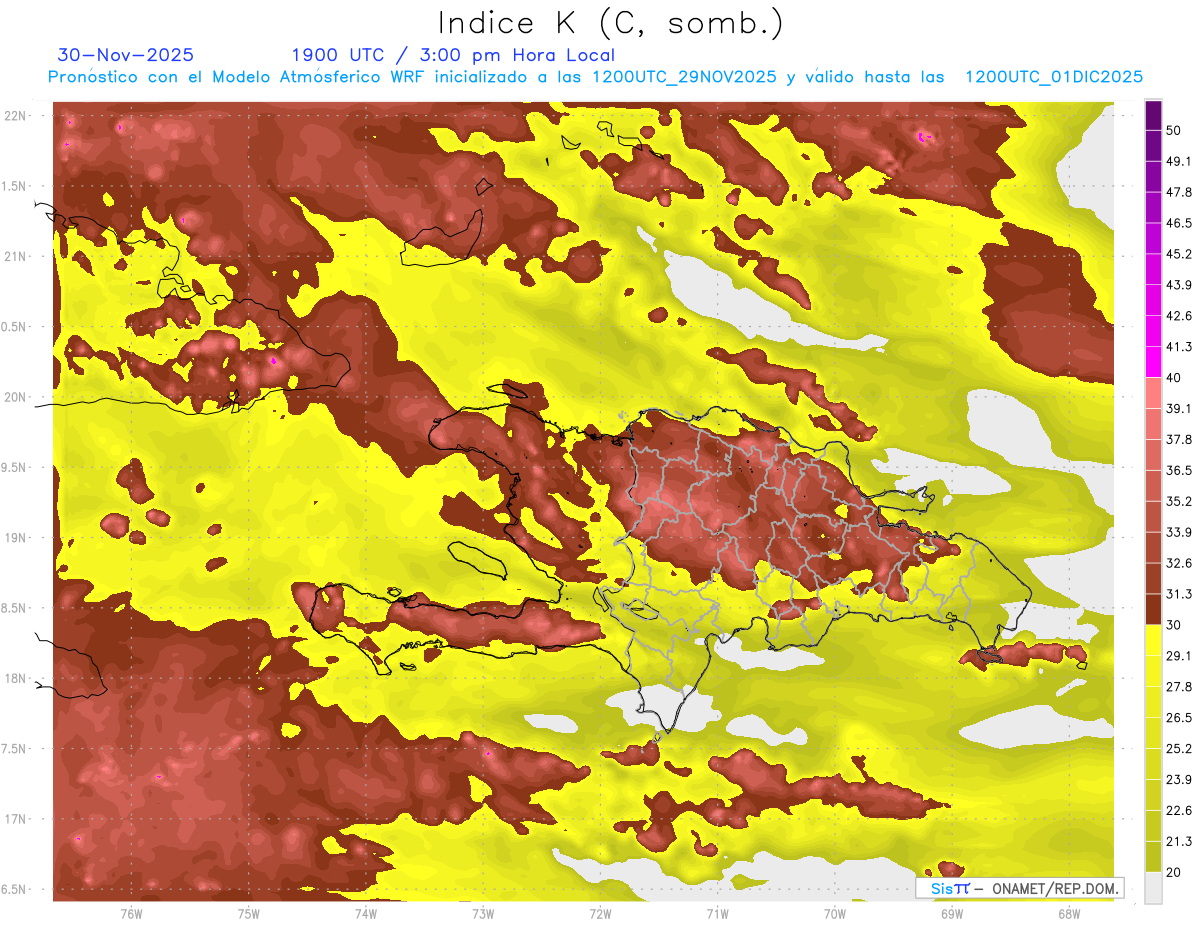Click the '68W' longitude axis label

pos(1069,914)
